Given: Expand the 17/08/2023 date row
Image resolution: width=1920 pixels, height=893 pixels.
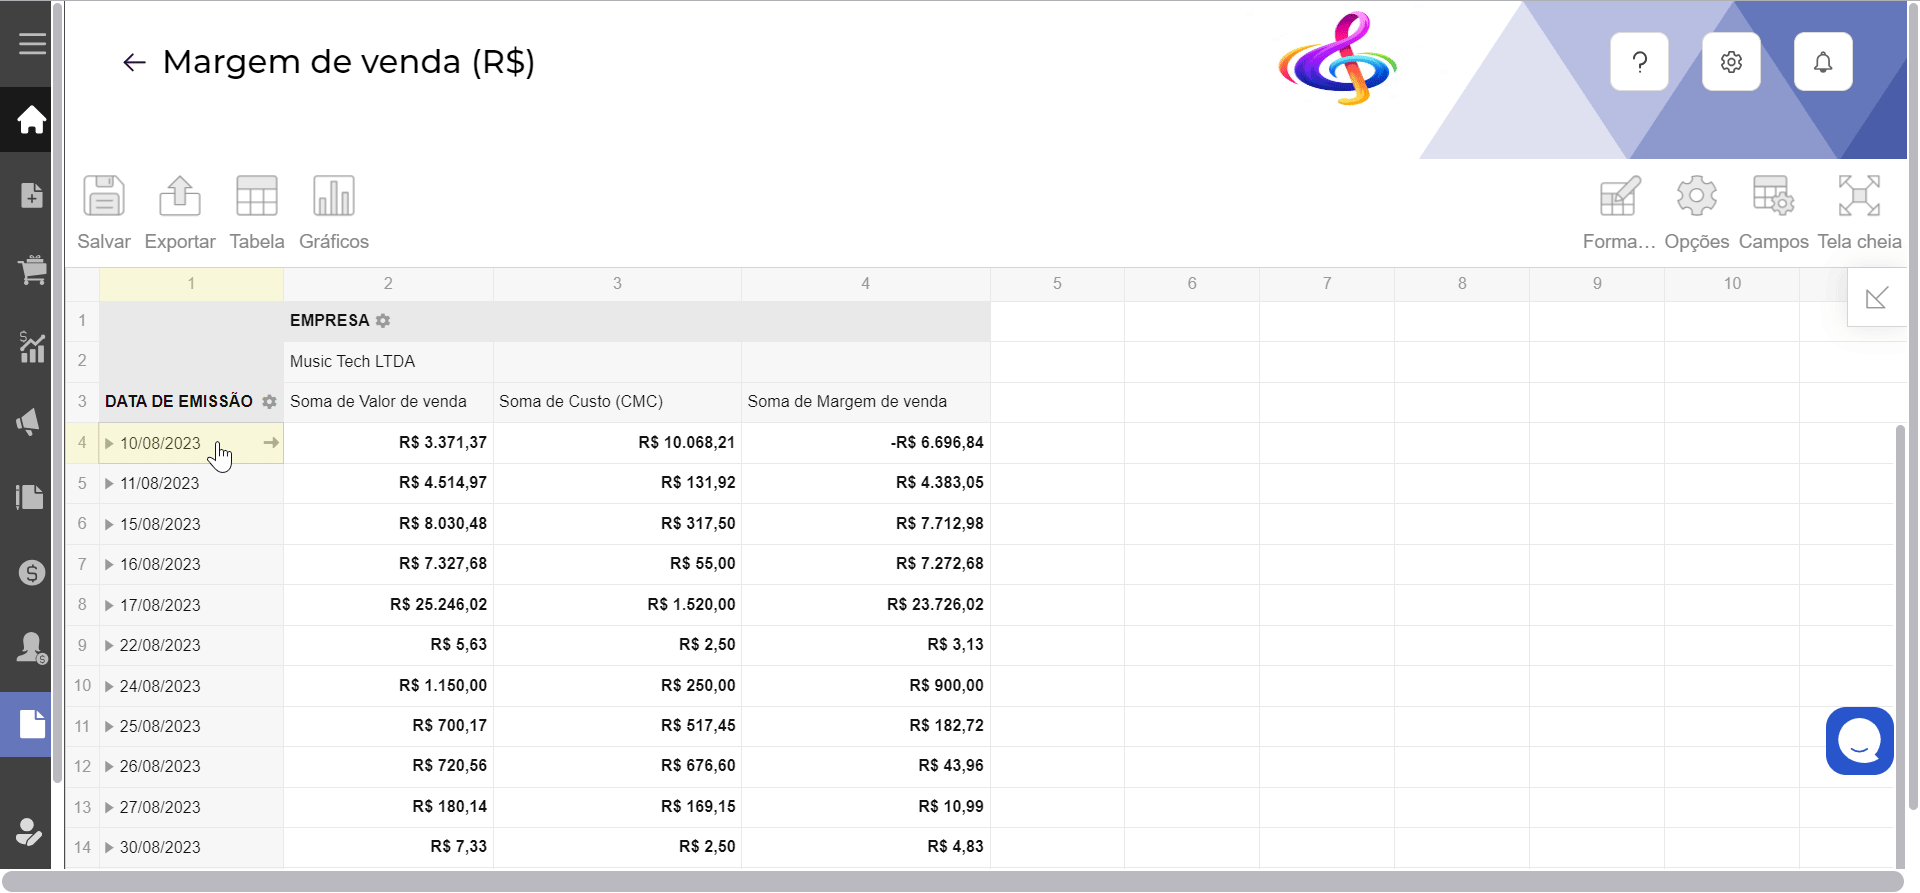Looking at the screenshot, I should pyautogui.click(x=109, y=605).
